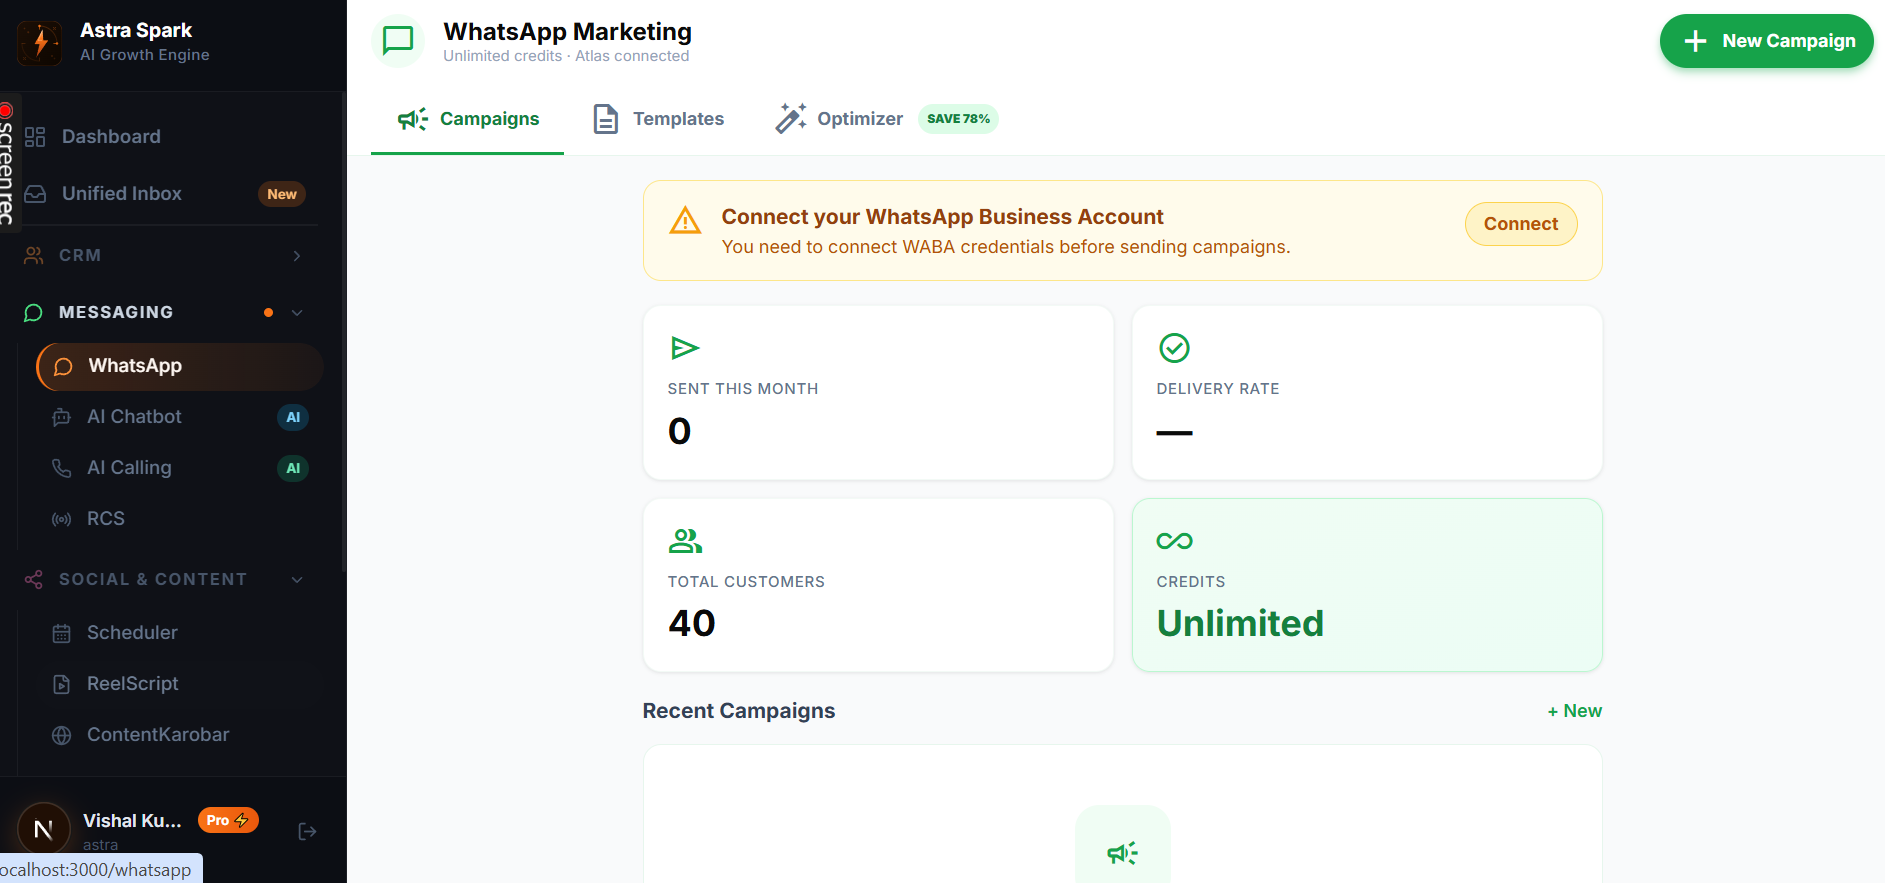Click the AI Chatbot robot icon
Image resolution: width=1885 pixels, height=883 pixels.
pos(62,417)
